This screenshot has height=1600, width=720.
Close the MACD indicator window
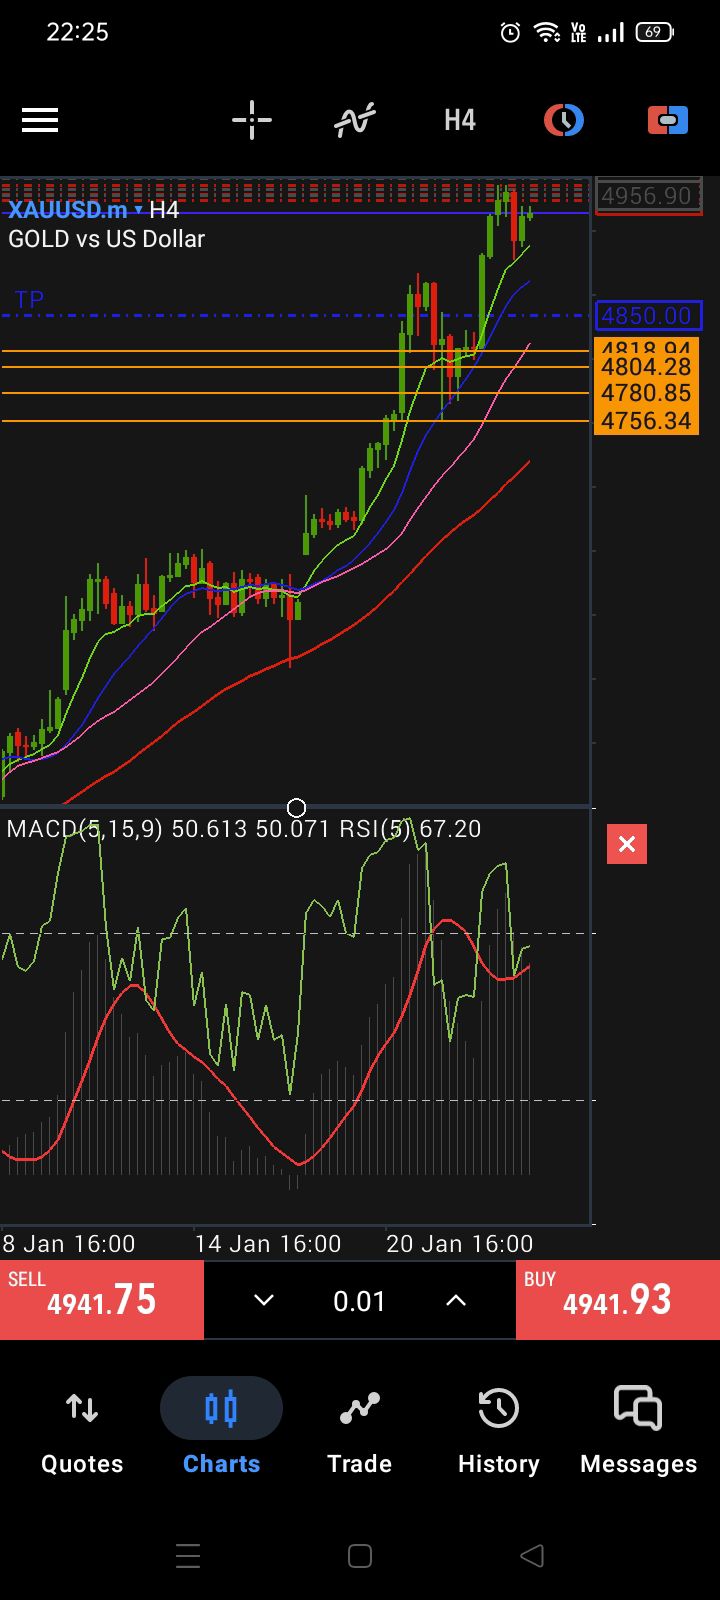tap(627, 844)
